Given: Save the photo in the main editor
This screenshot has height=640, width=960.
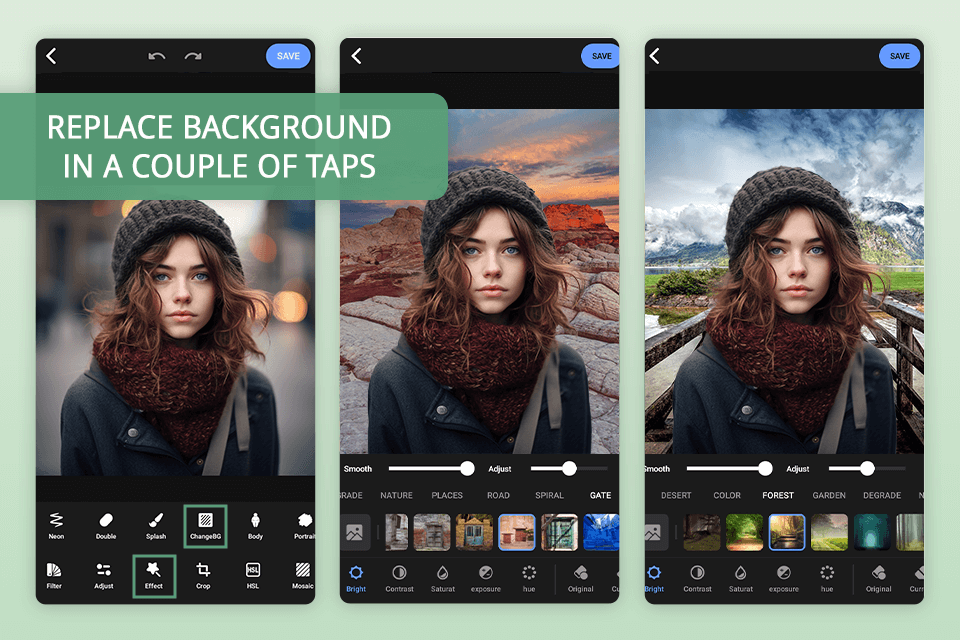Looking at the screenshot, I should [288, 56].
